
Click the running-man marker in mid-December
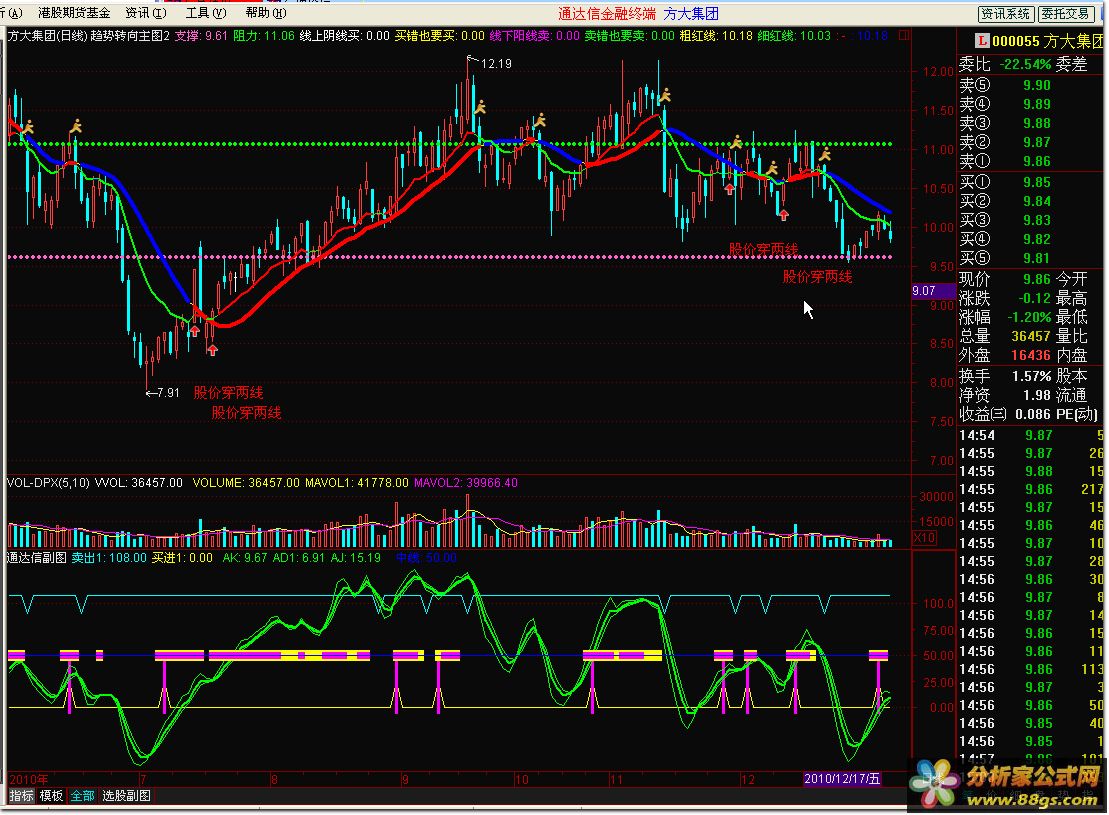(x=772, y=168)
